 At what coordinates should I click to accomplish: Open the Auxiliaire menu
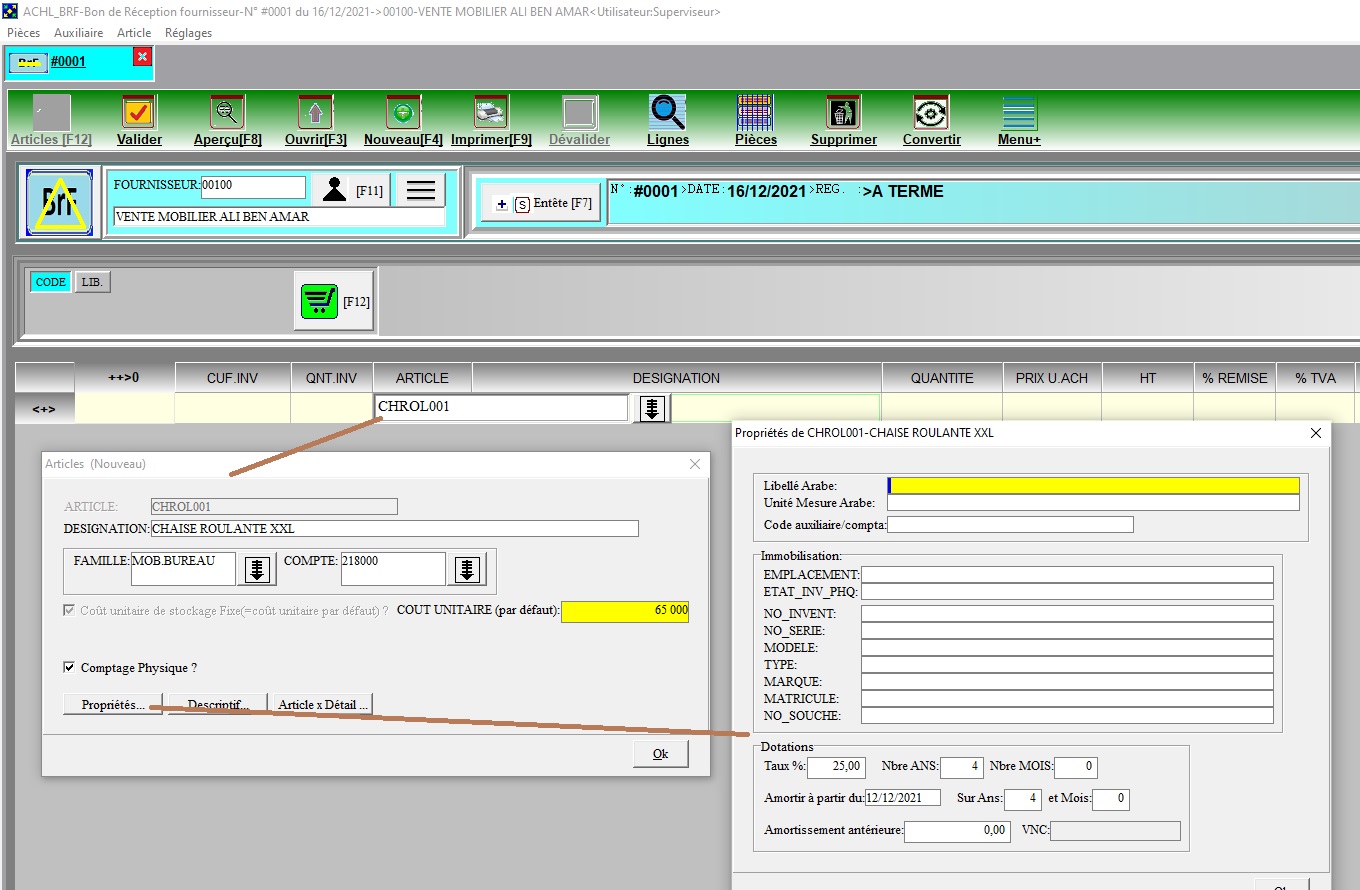[78, 33]
